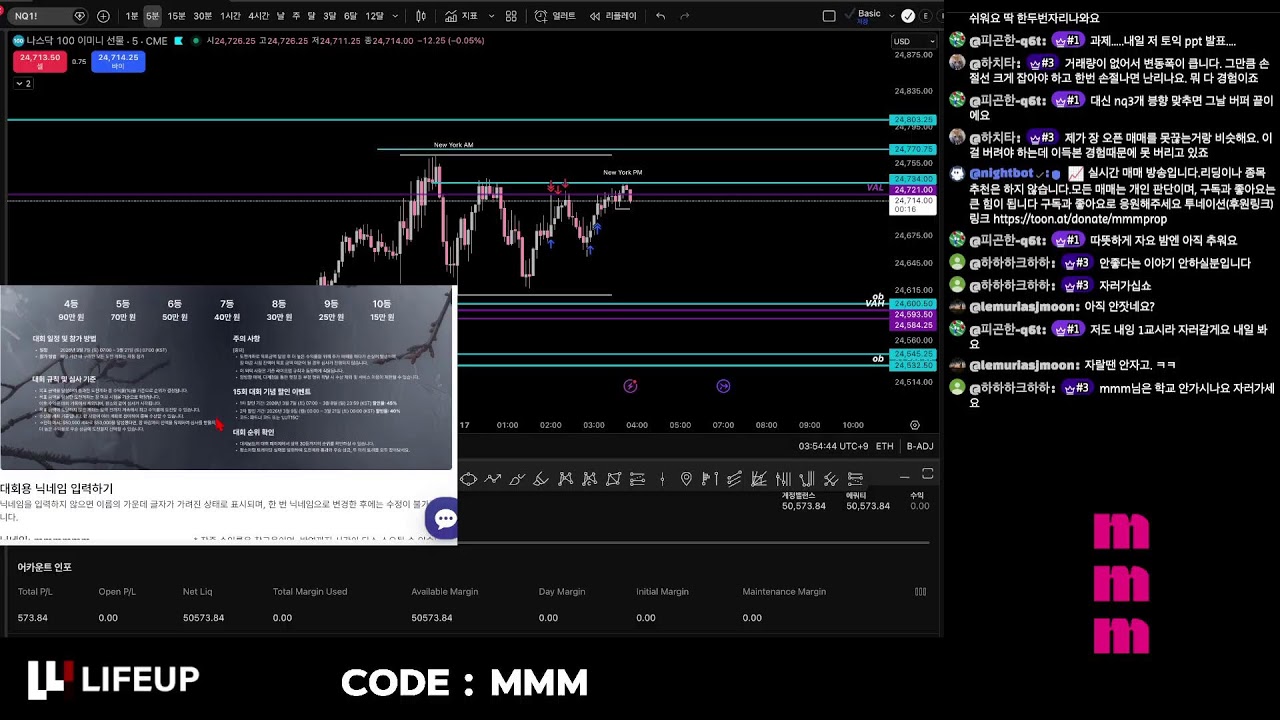Select the flag mark drawing tool

click(x=710, y=479)
